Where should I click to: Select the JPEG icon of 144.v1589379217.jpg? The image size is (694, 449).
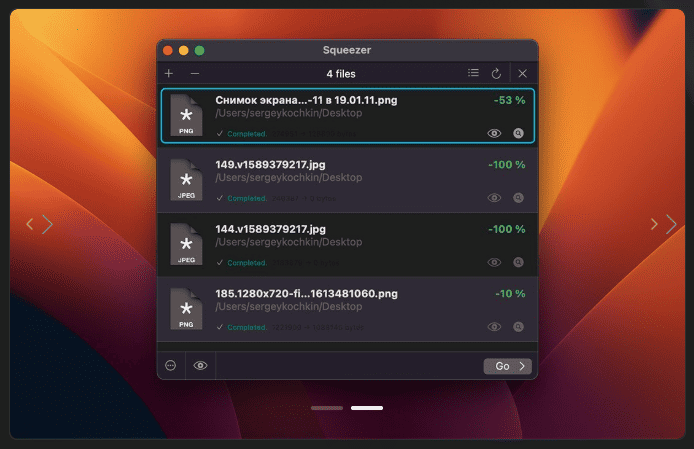(x=186, y=244)
